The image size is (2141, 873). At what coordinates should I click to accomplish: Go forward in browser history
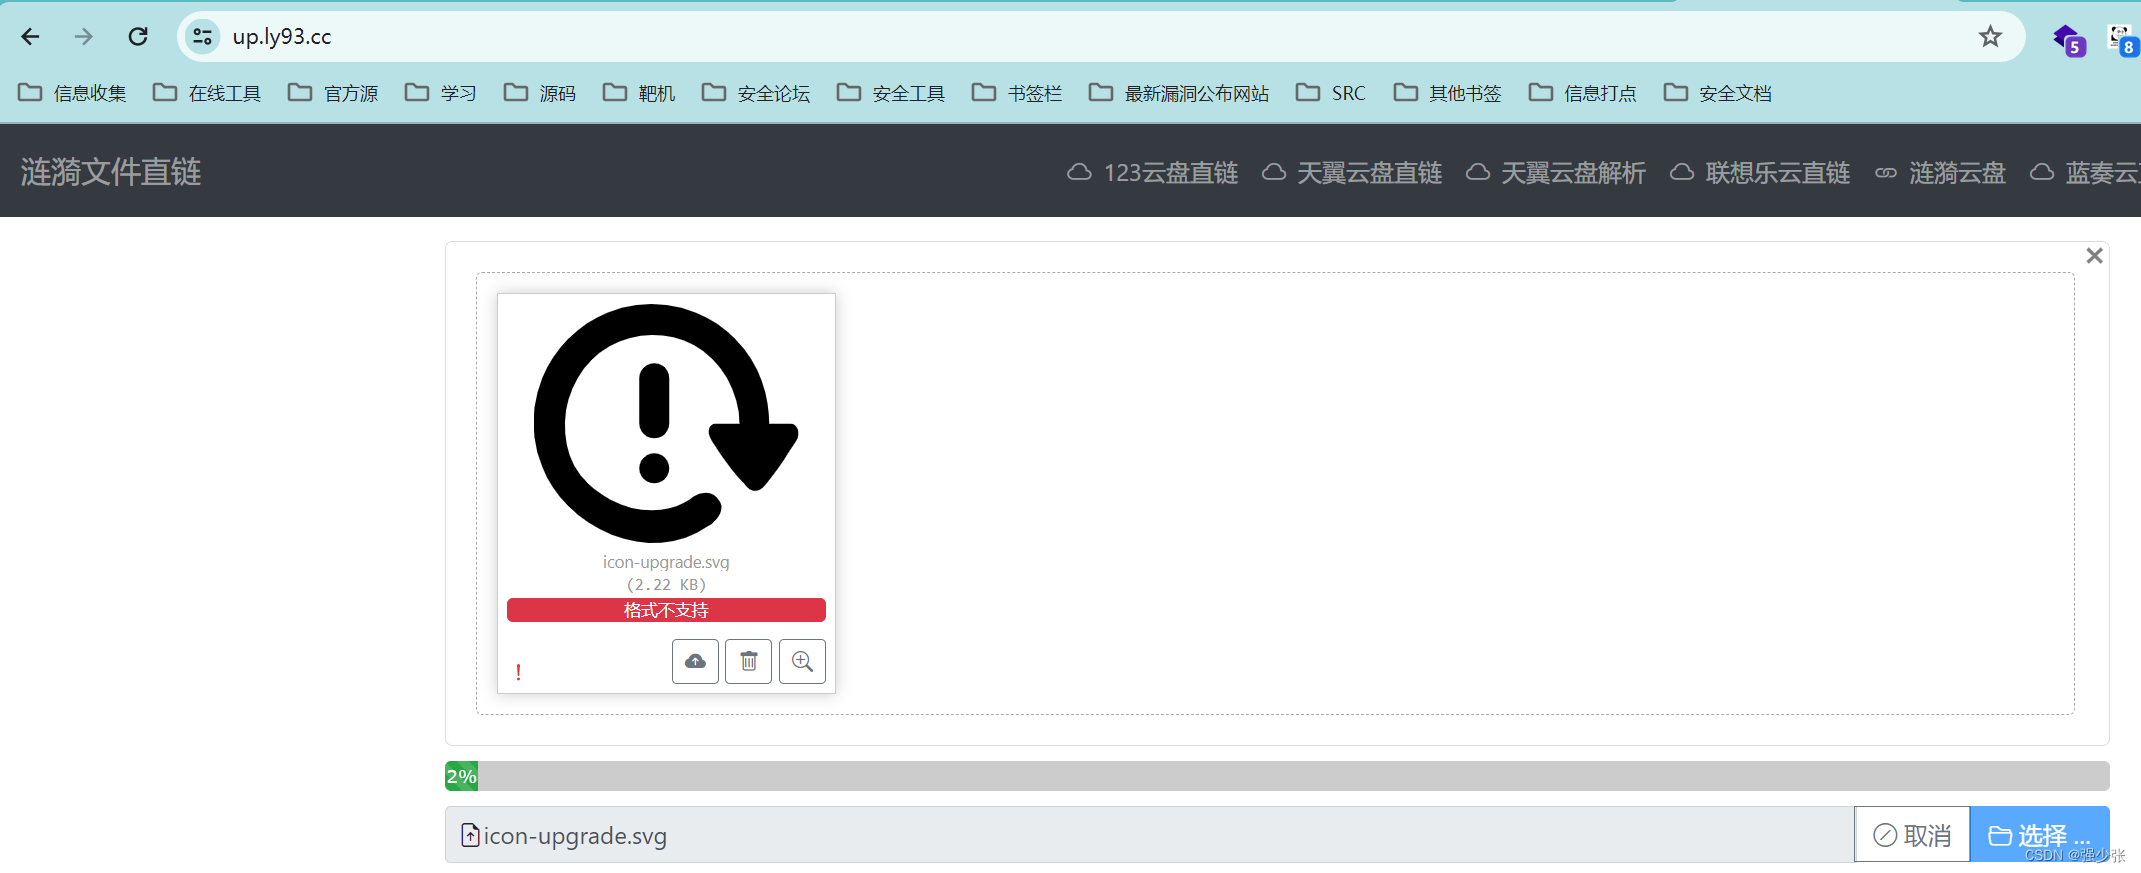pos(84,37)
